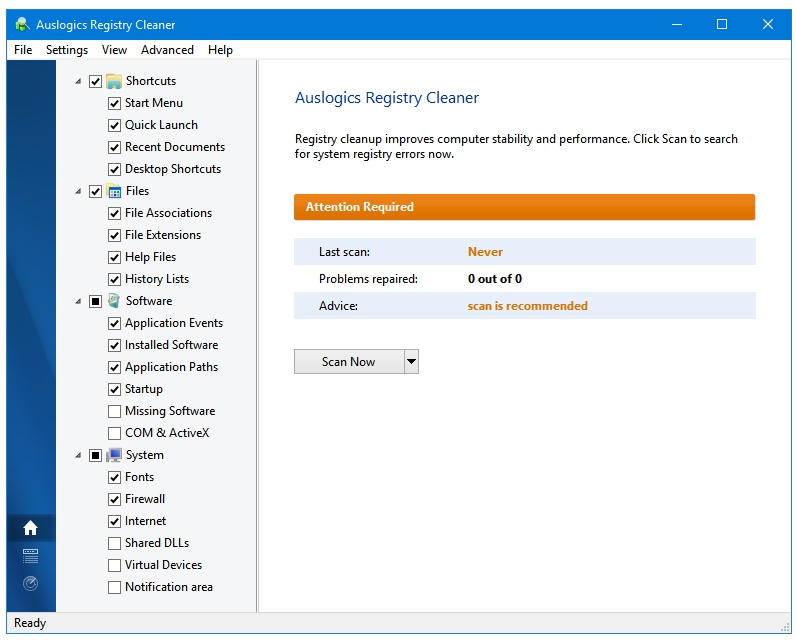
Task: Click the 'Problems repaired:' label
Action: click(x=368, y=279)
